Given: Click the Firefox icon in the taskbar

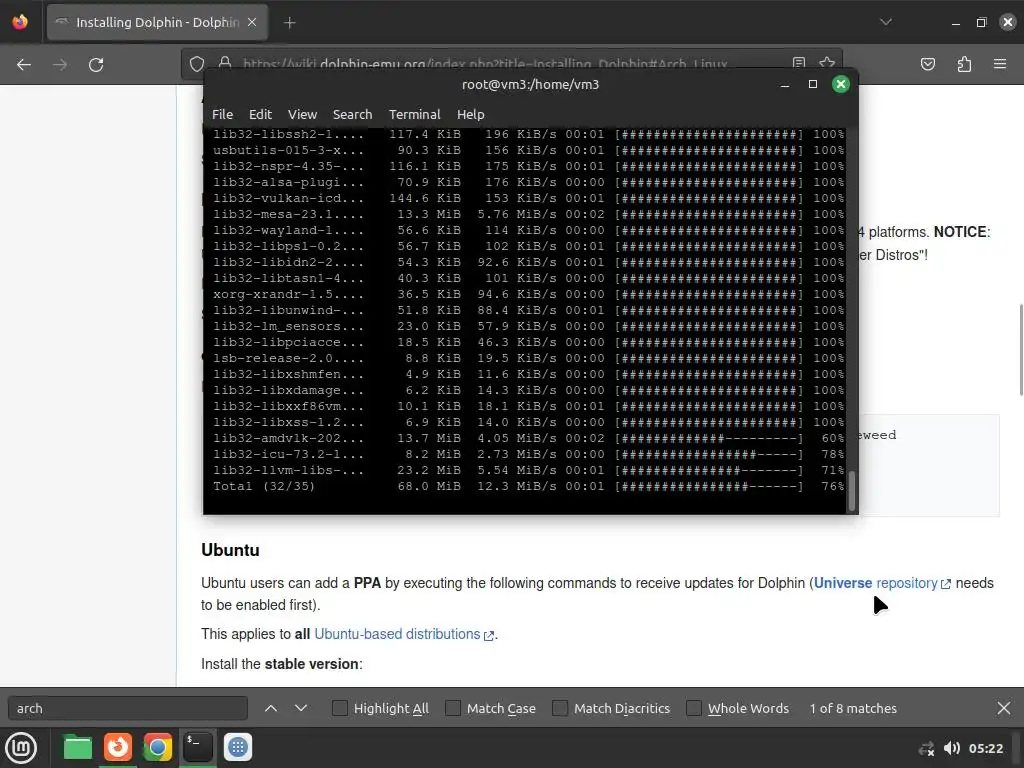Looking at the screenshot, I should tap(118, 747).
